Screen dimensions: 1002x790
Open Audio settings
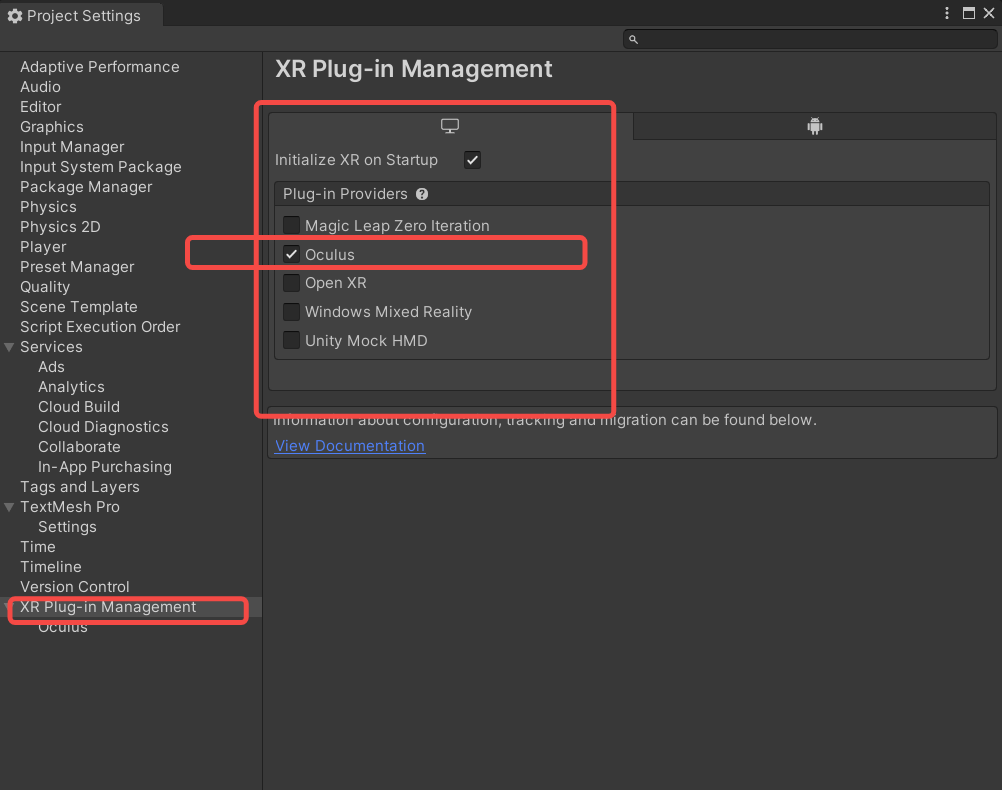coord(40,87)
